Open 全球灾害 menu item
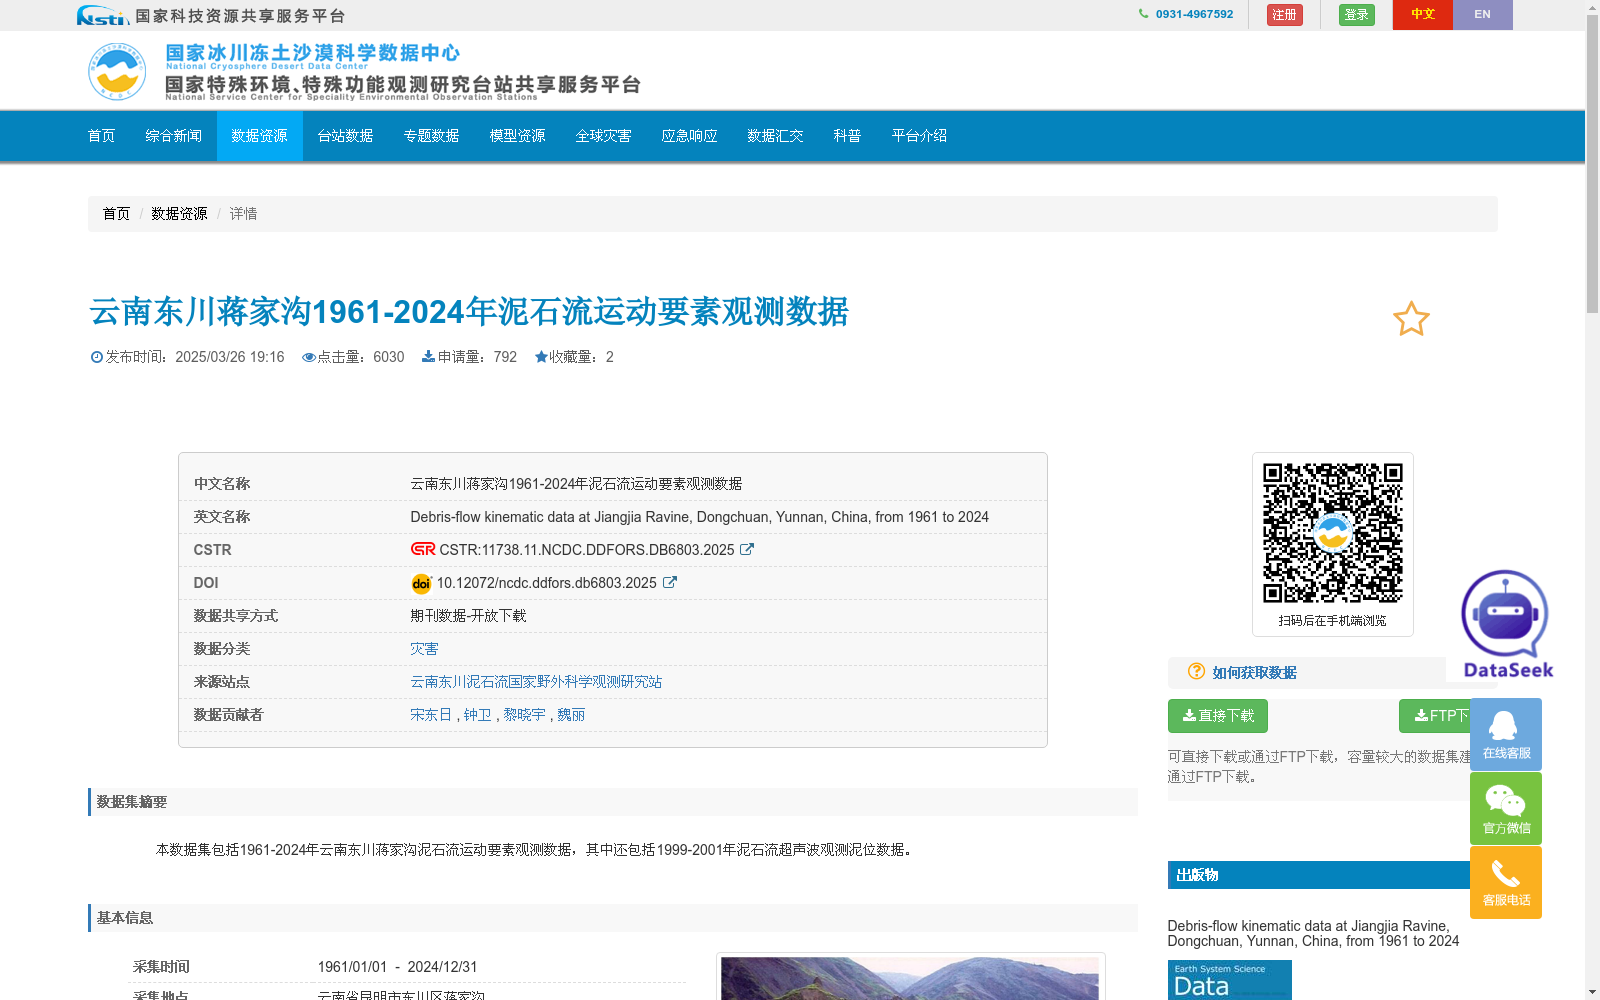The height and width of the screenshot is (1000, 1600). point(604,136)
